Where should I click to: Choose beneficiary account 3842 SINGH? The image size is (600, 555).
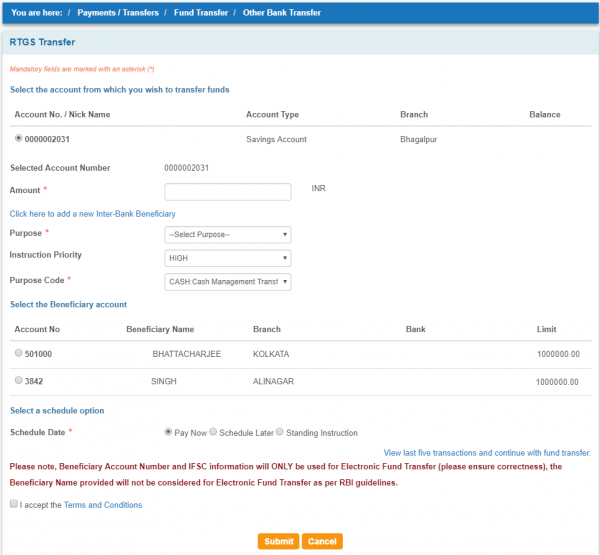[x=19, y=381]
